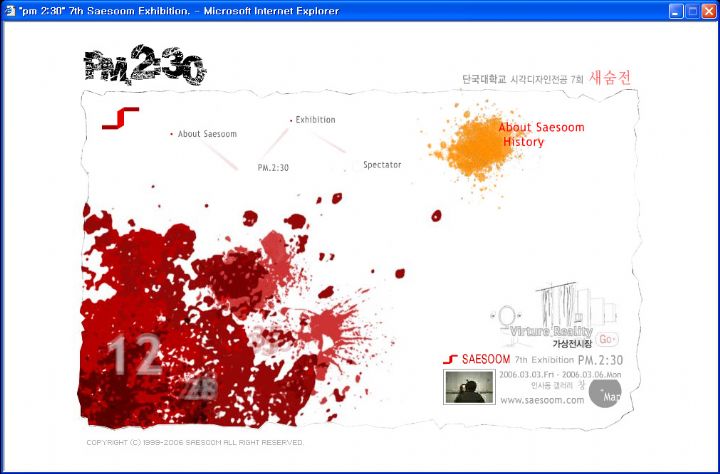Click the 2006.03.03.Fri - 2006.03.06.Mon date text
The width and height of the screenshot is (720, 474).
[560, 375]
